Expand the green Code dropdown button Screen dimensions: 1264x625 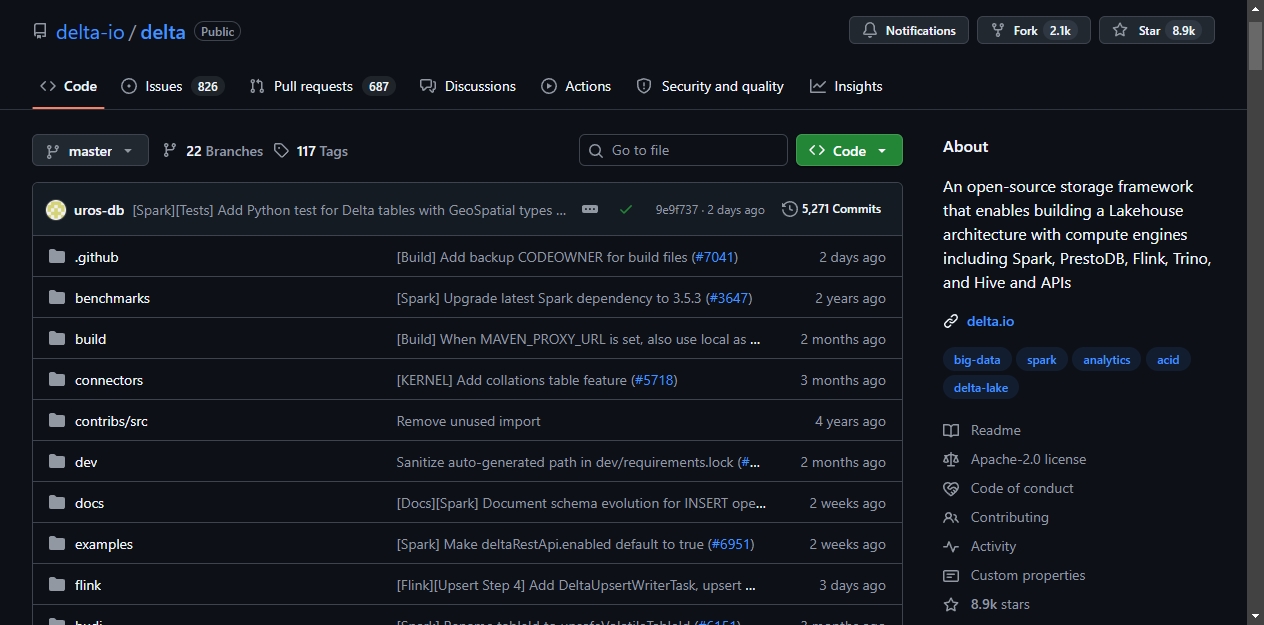(x=849, y=150)
